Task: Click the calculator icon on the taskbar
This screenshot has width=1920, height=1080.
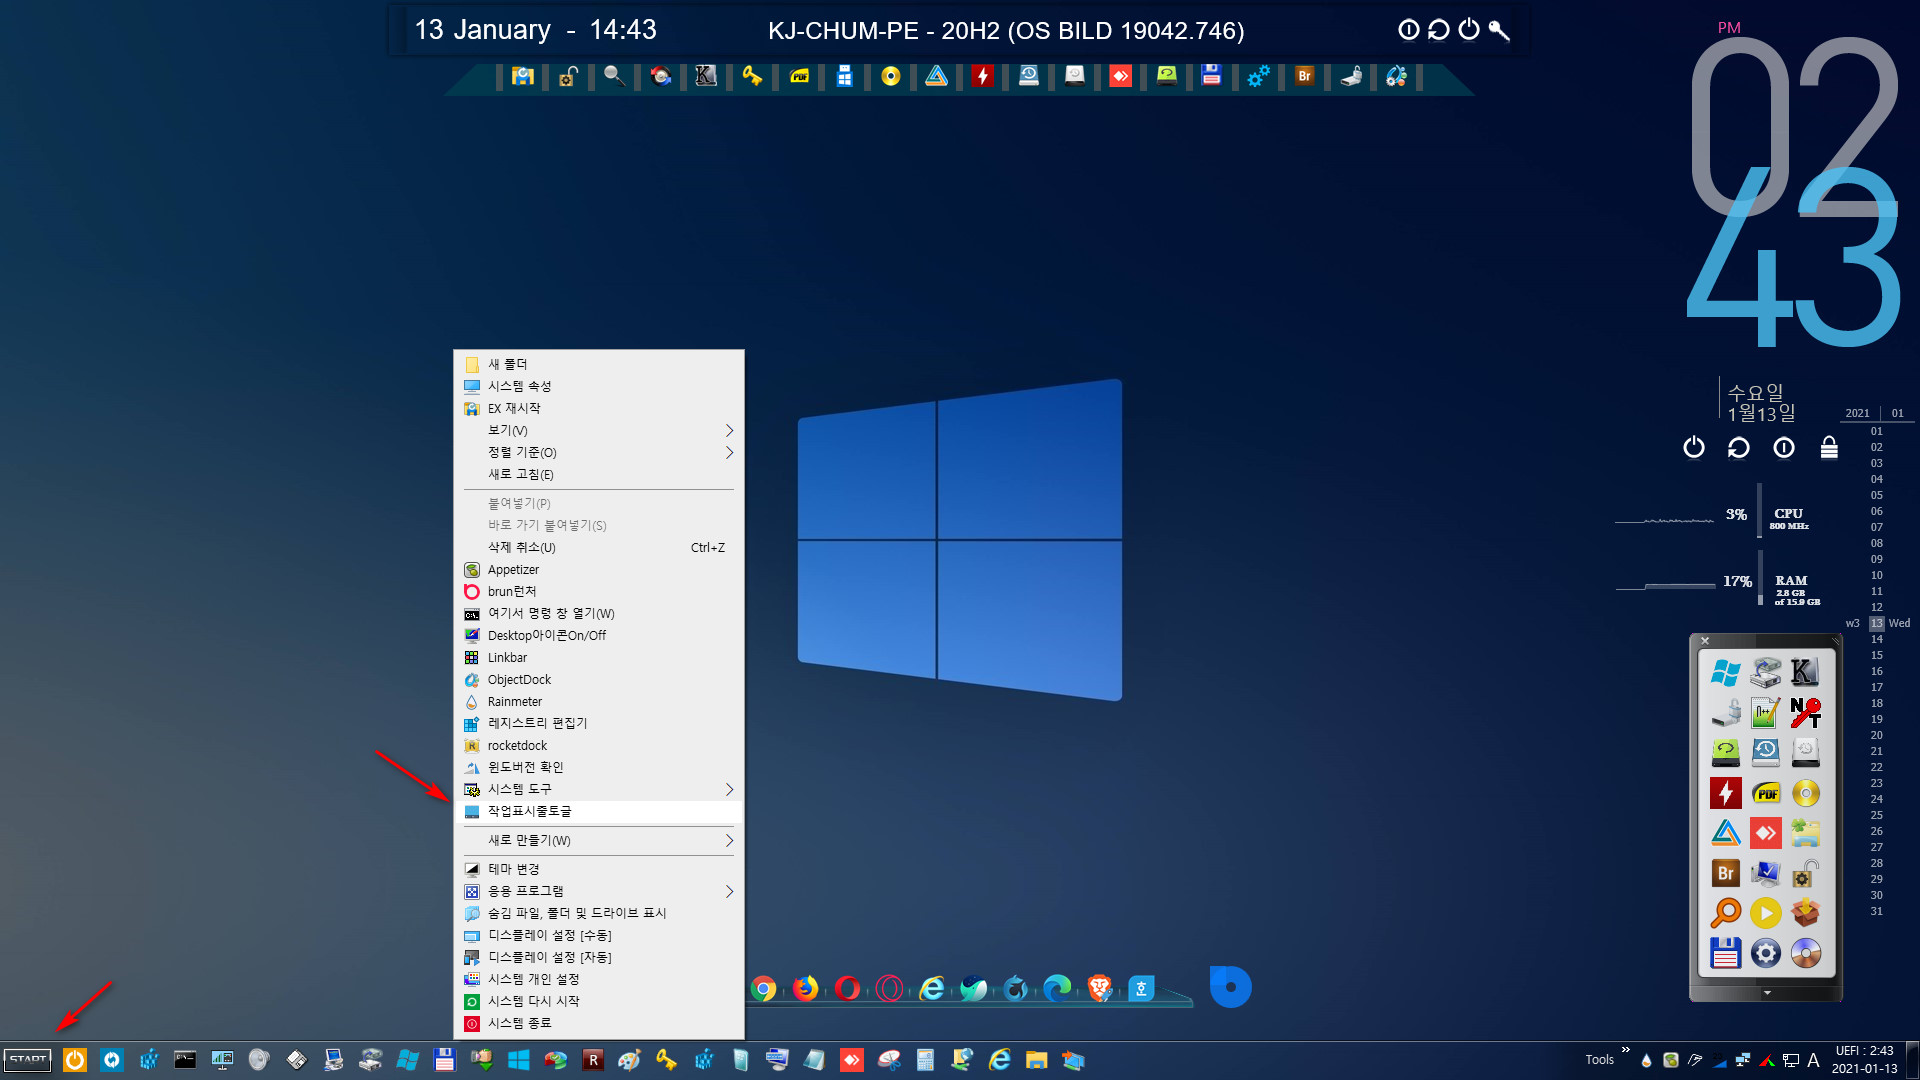Action: tap(925, 1060)
